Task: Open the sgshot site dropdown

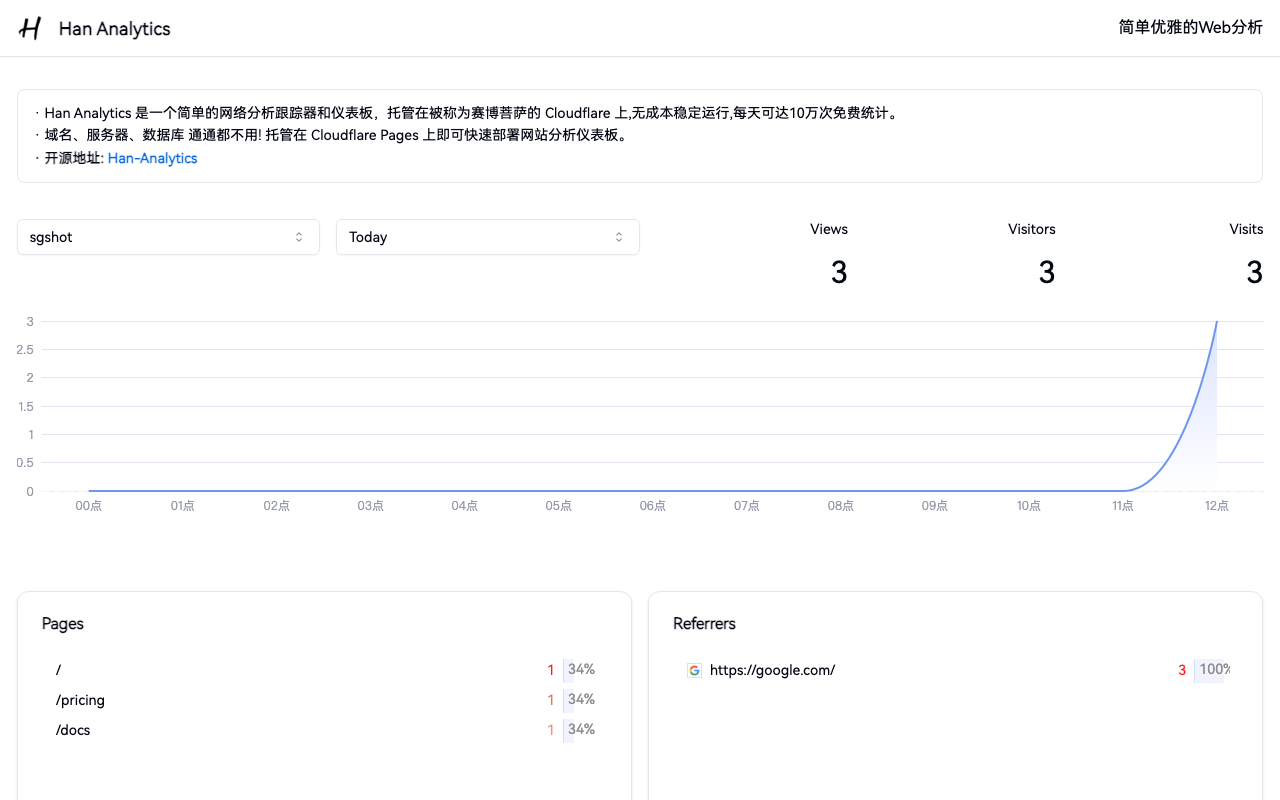Action: [x=168, y=237]
